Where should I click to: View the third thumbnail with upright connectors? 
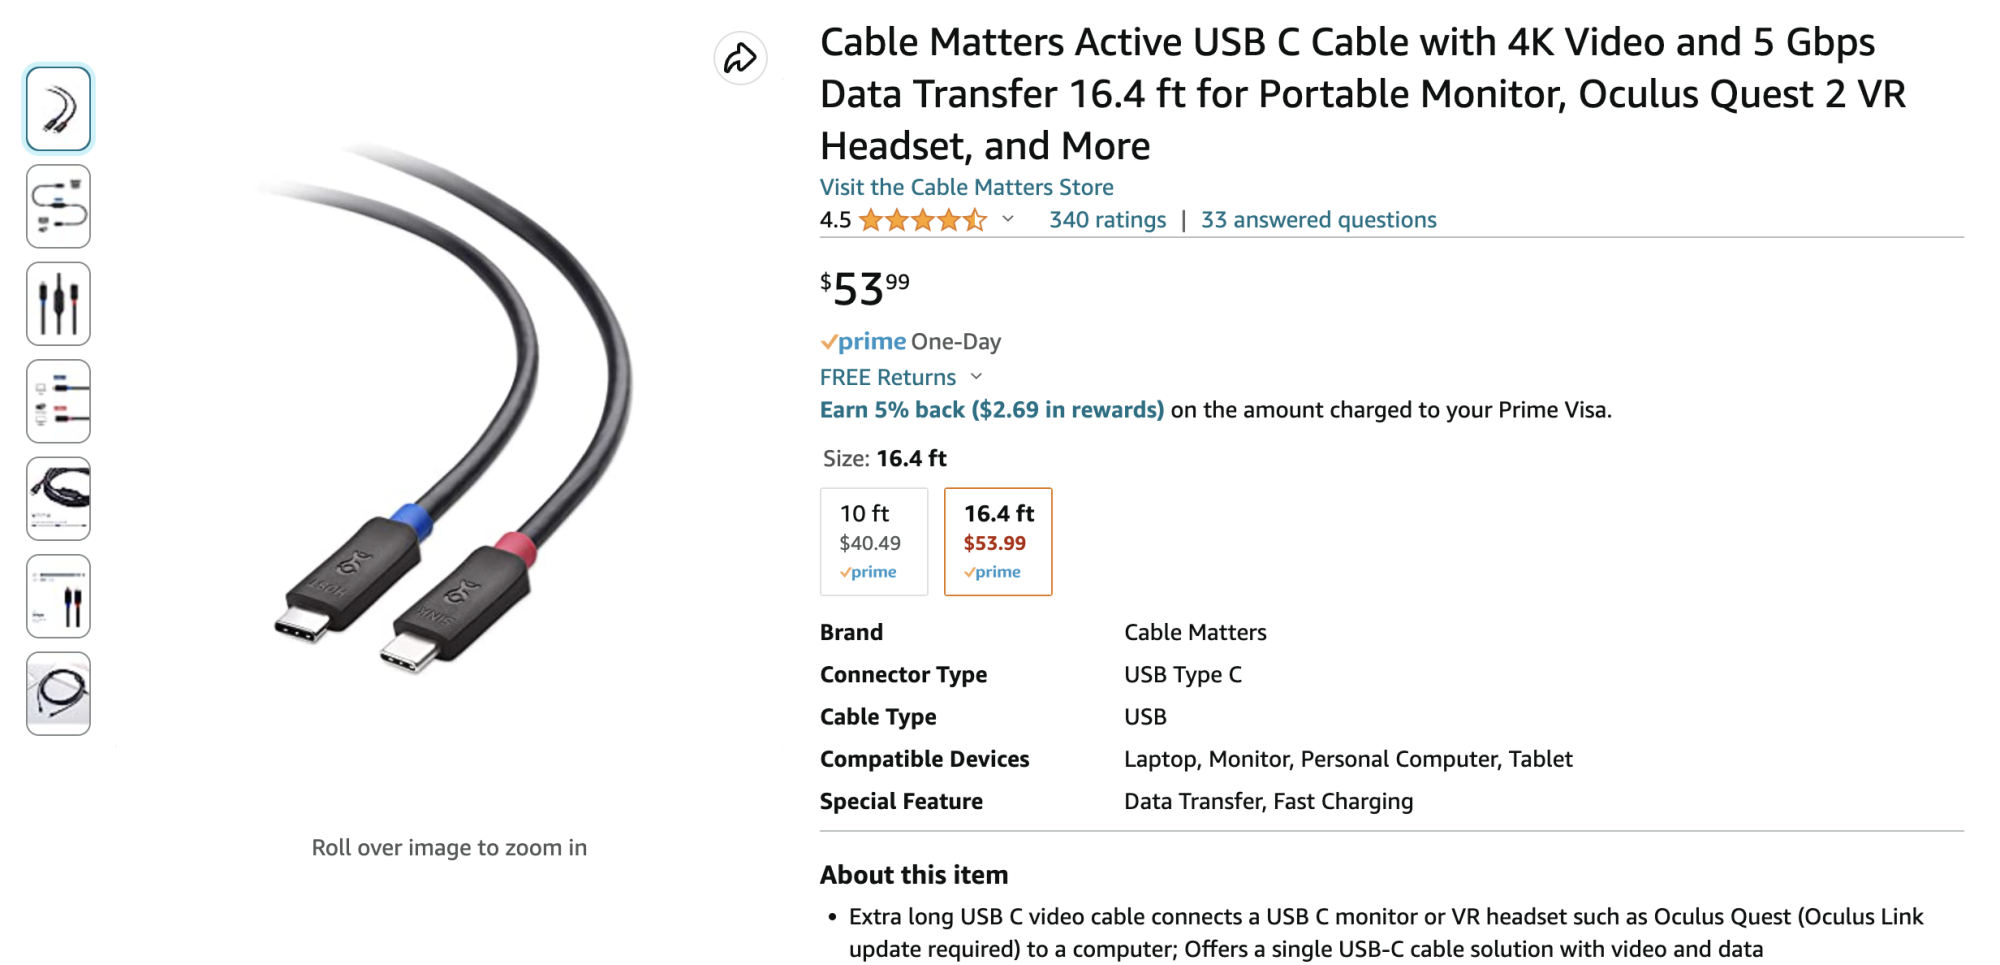58,304
